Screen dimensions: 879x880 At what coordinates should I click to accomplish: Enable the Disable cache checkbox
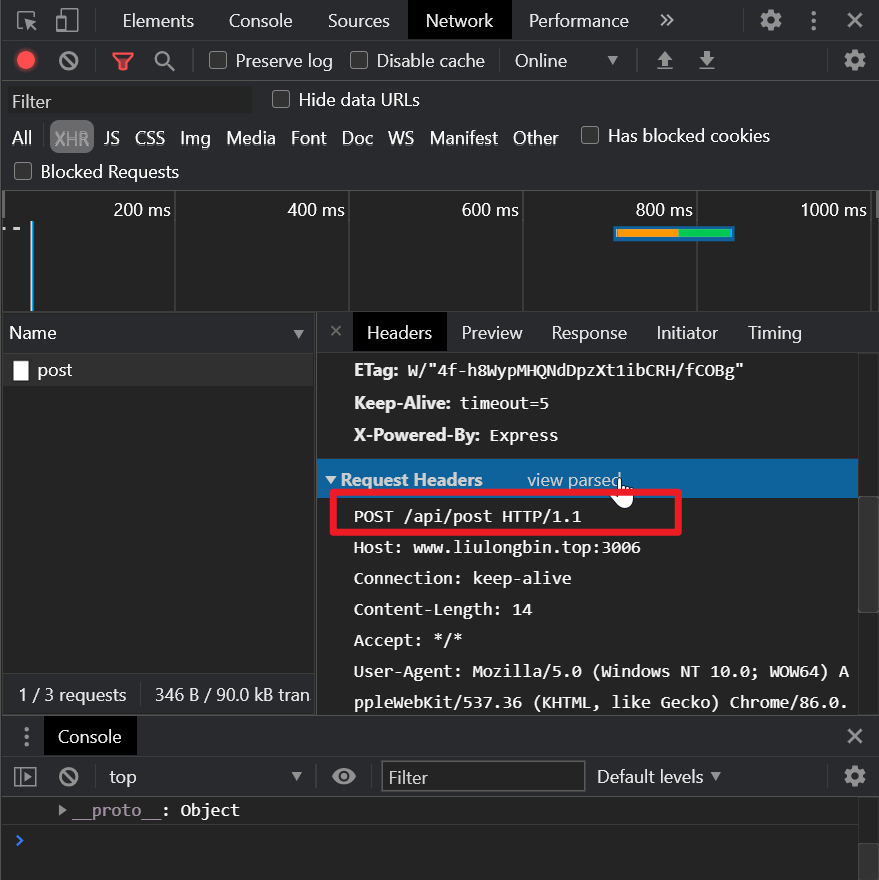pos(359,61)
